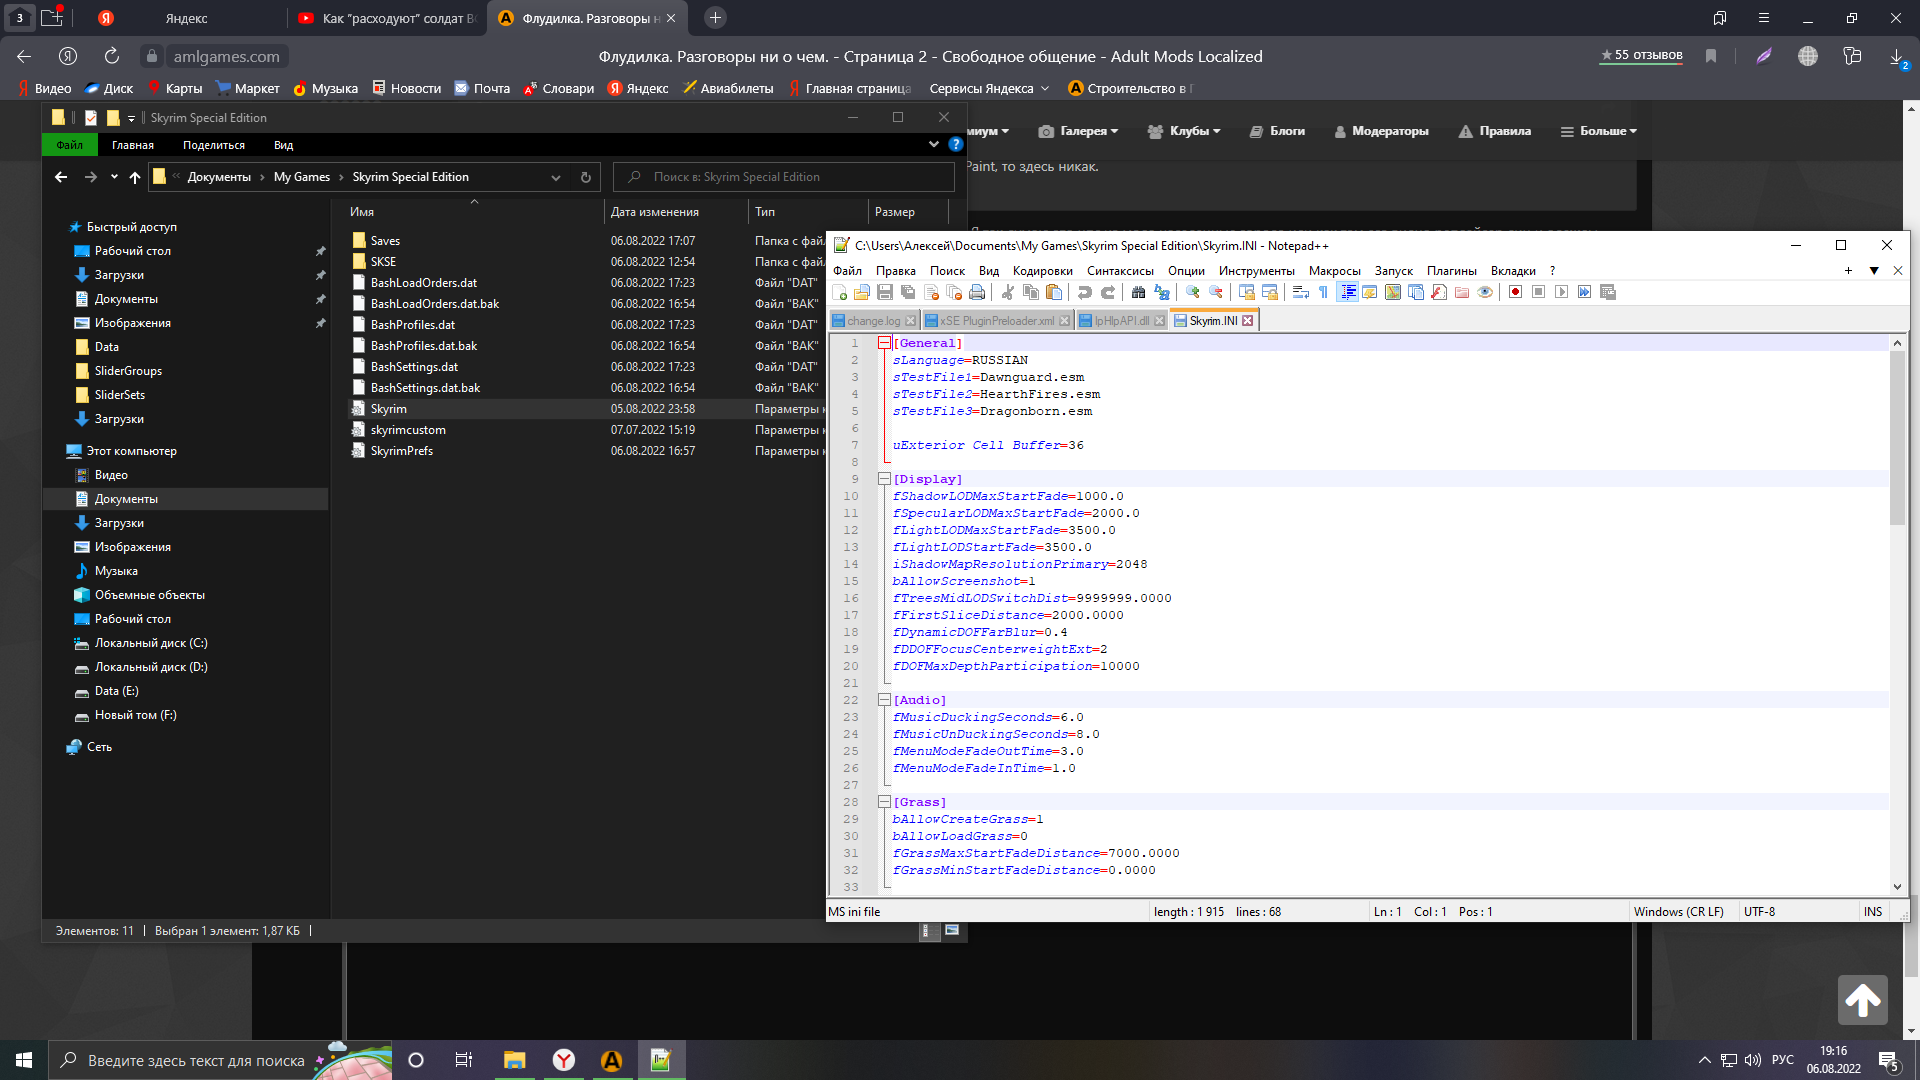This screenshot has width=1920, height=1080.
Task: Expand the Explorer address bar history dropdown
Action: 555,177
